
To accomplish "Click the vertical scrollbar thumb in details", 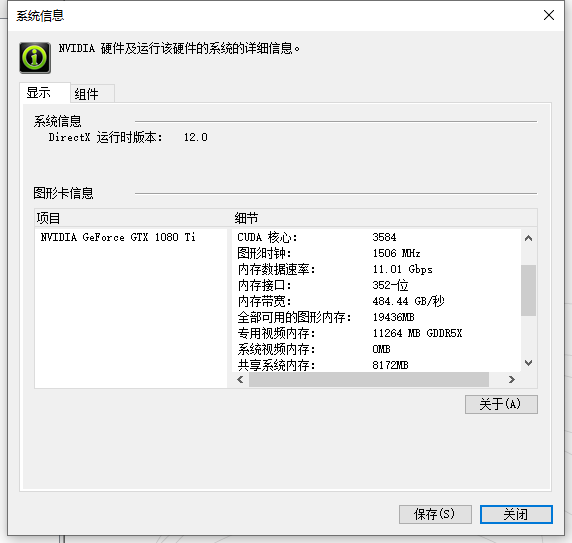I will tap(528, 290).
